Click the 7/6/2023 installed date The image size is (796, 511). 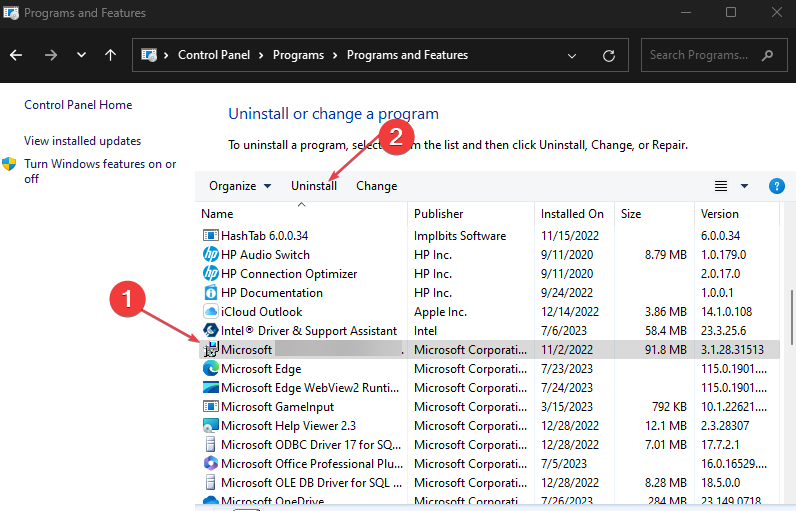pos(563,330)
